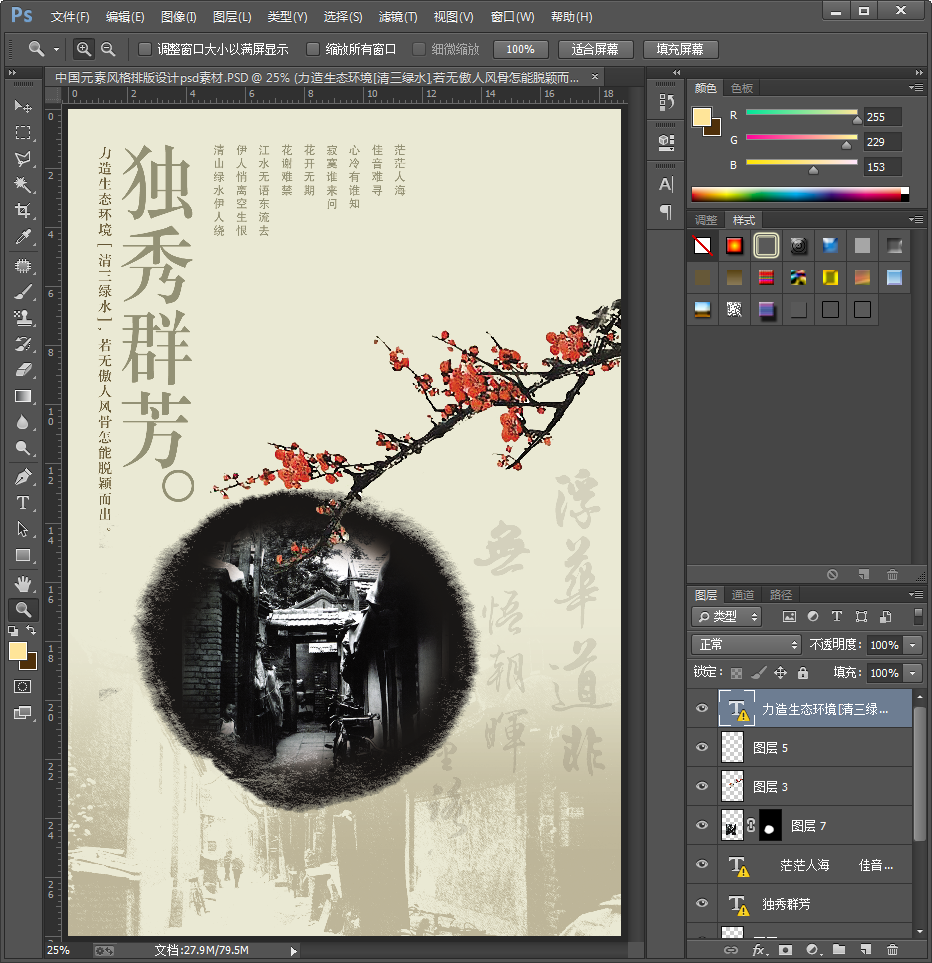Screen dimensions: 932x963
Task: Open the blend mode 正常 dropdown
Action: 746,644
